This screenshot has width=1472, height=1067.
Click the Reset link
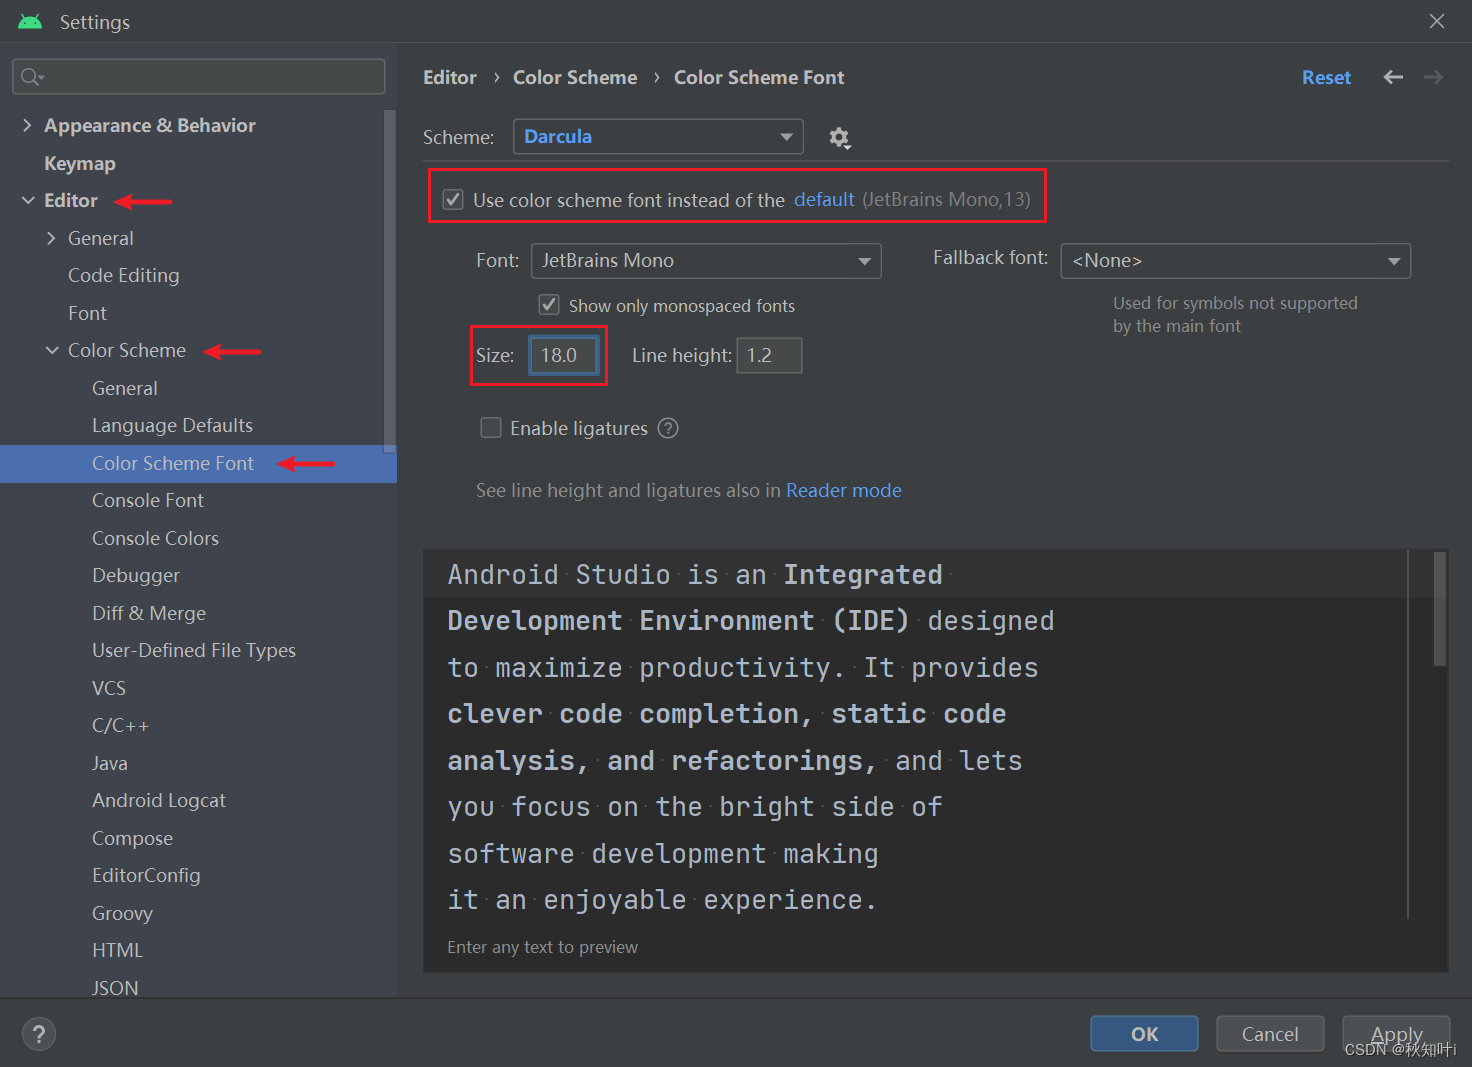point(1326,77)
